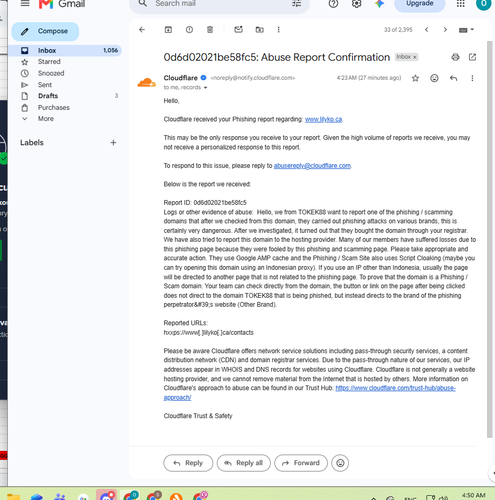The height and width of the screenshot is (500, 495).
Task: Open the Purchases folder
Action: point(54,107)
